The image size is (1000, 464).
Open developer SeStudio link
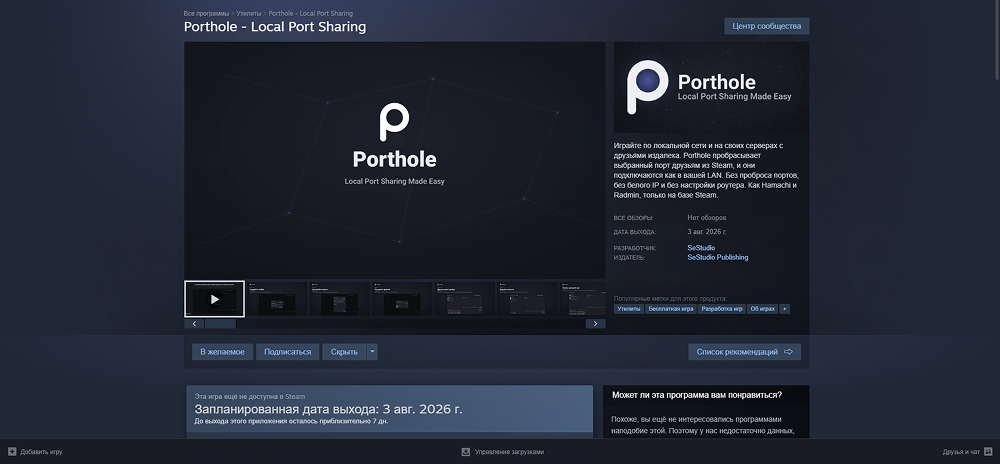[x=701, y=248]
